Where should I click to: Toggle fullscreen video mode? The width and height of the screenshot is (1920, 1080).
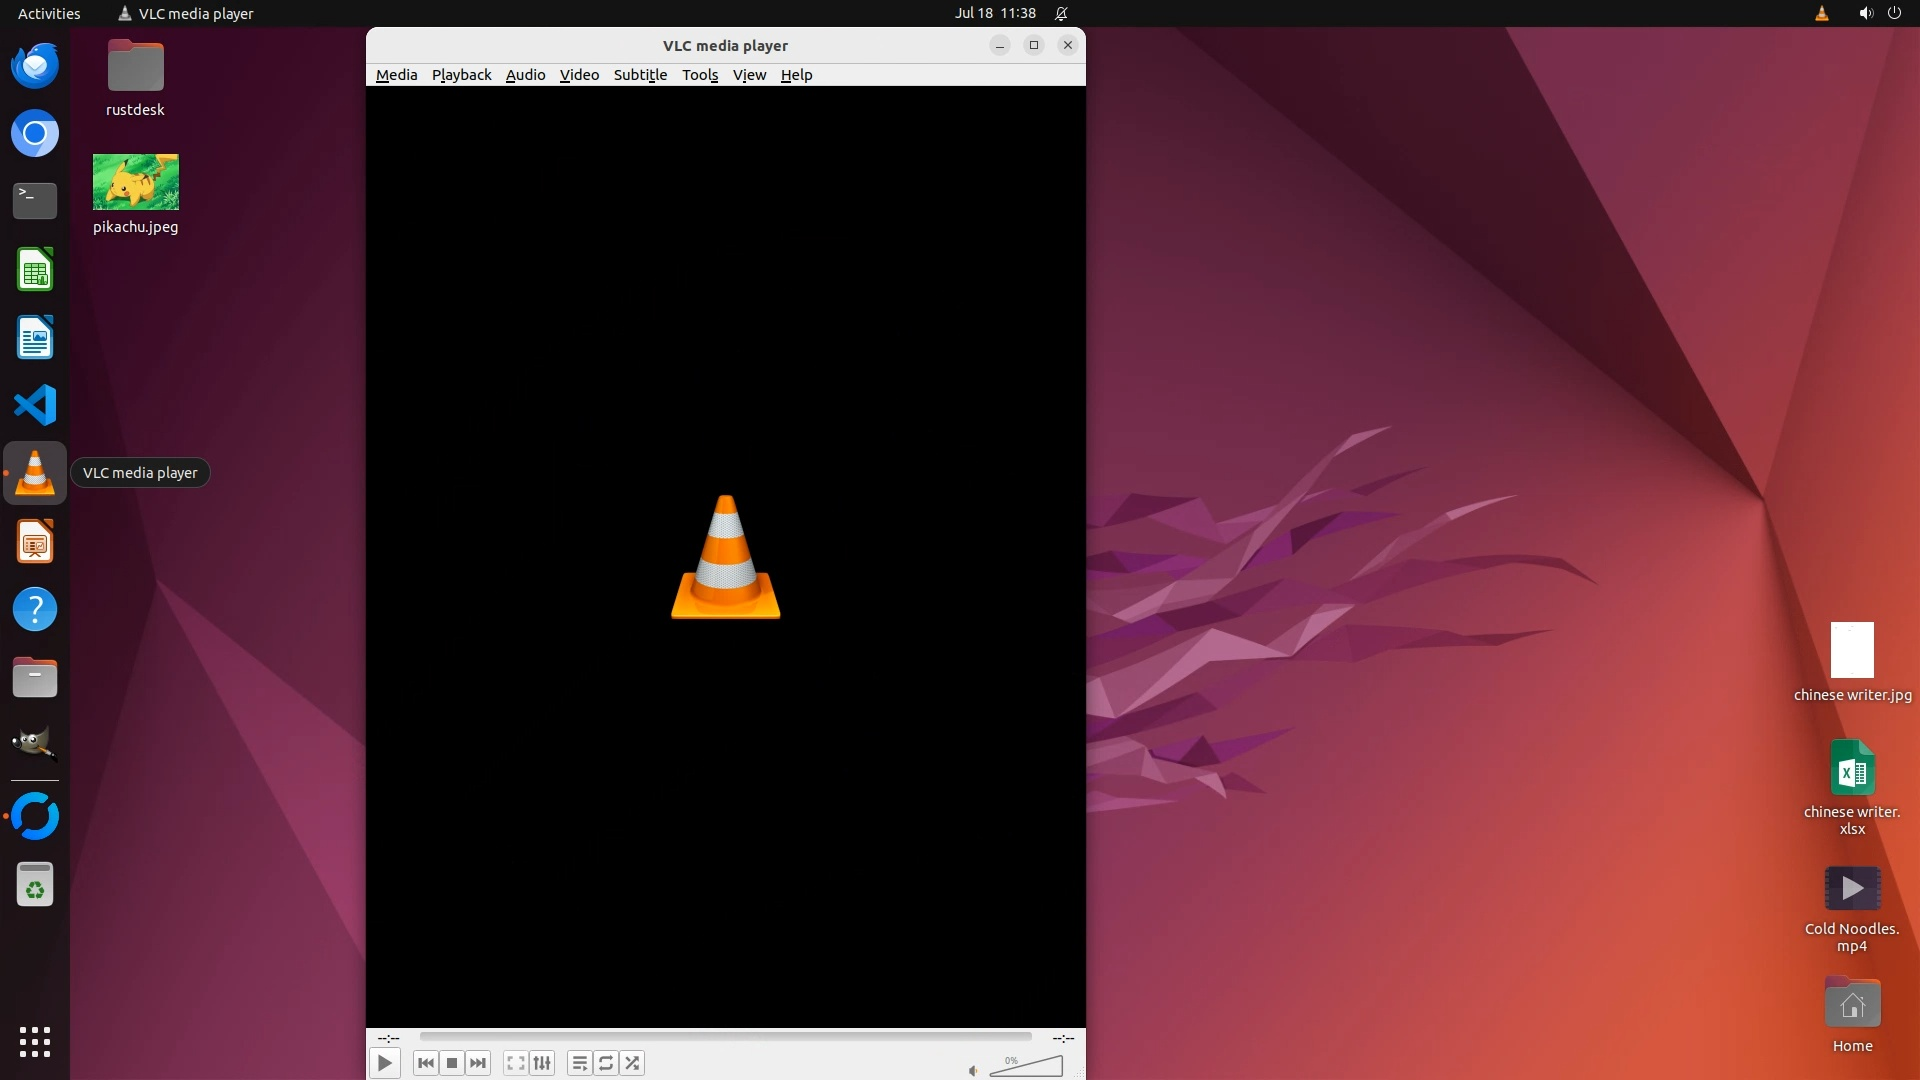(x=515, y=1063)
